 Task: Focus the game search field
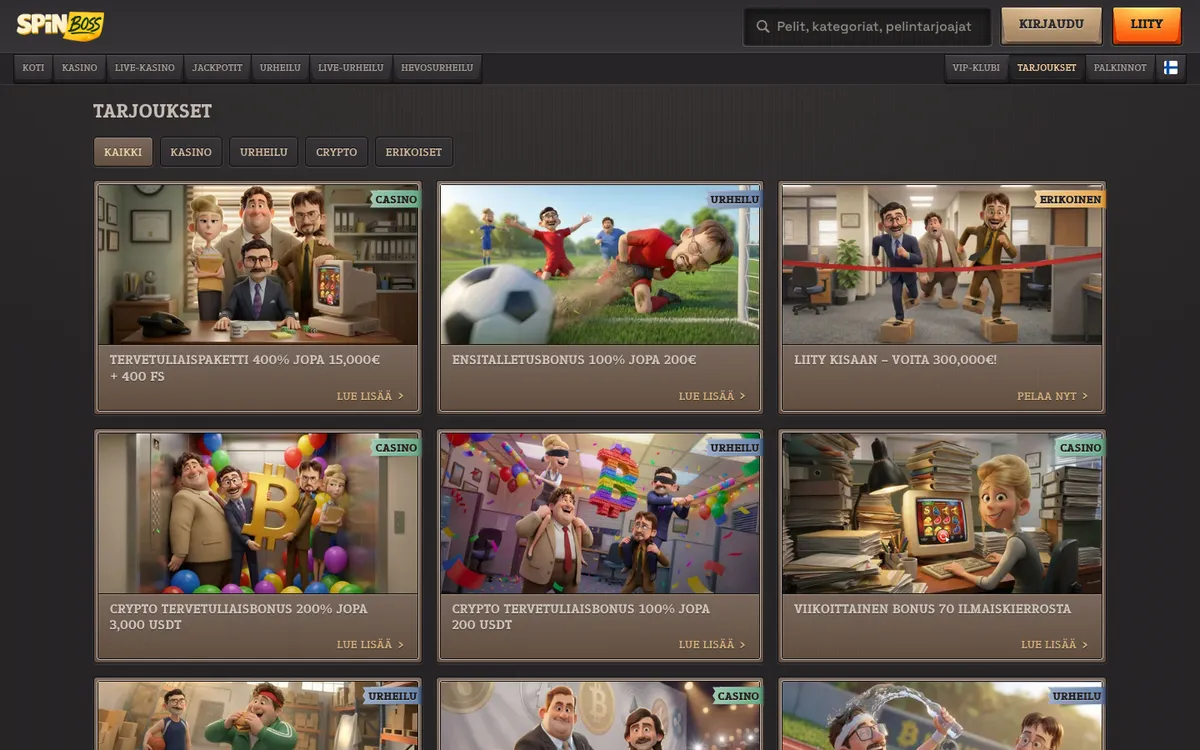pyautogui.click(x=867, y=27)
